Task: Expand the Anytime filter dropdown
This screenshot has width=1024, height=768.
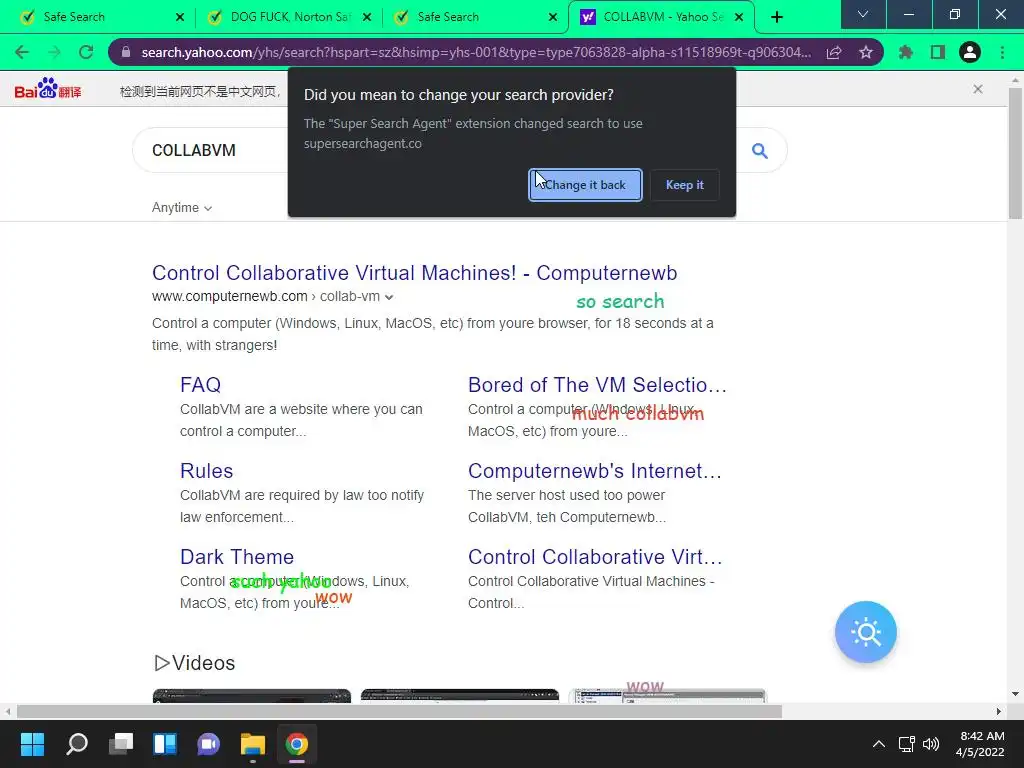Action: click(182, 208)
